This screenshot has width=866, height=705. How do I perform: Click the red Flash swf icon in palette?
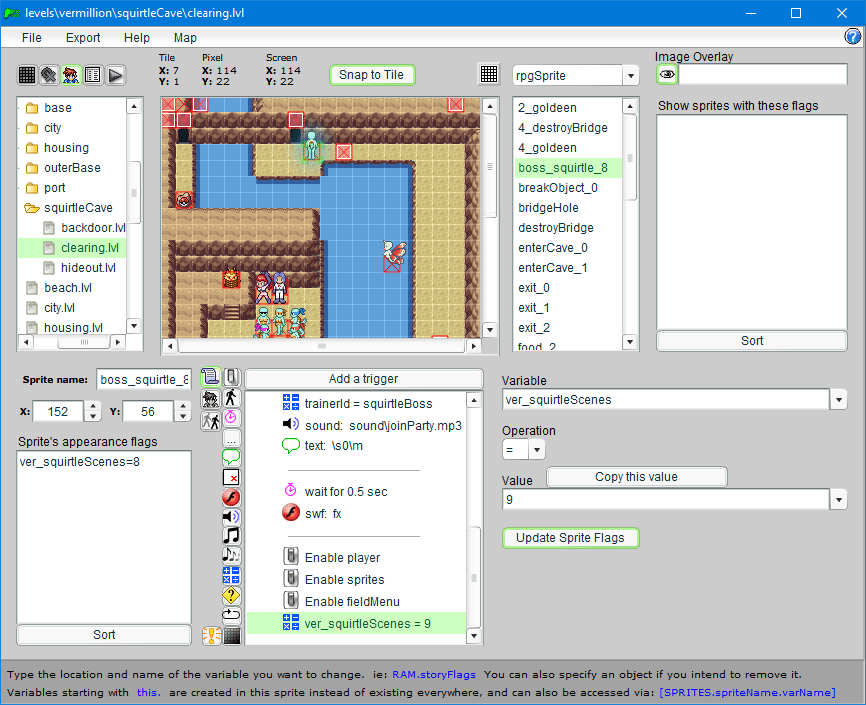pyautogui.click(x=231, y=497)
